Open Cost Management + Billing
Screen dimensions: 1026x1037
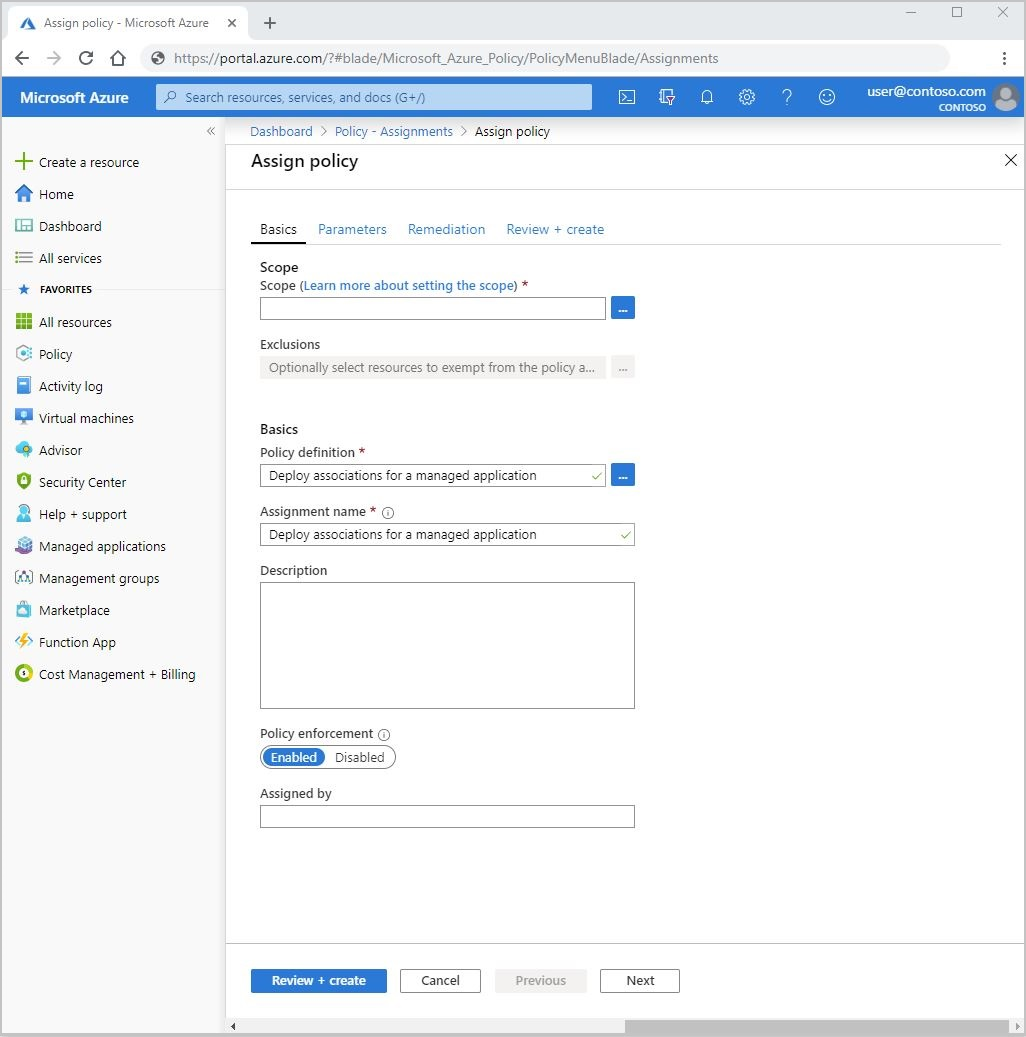pos(115,673)
